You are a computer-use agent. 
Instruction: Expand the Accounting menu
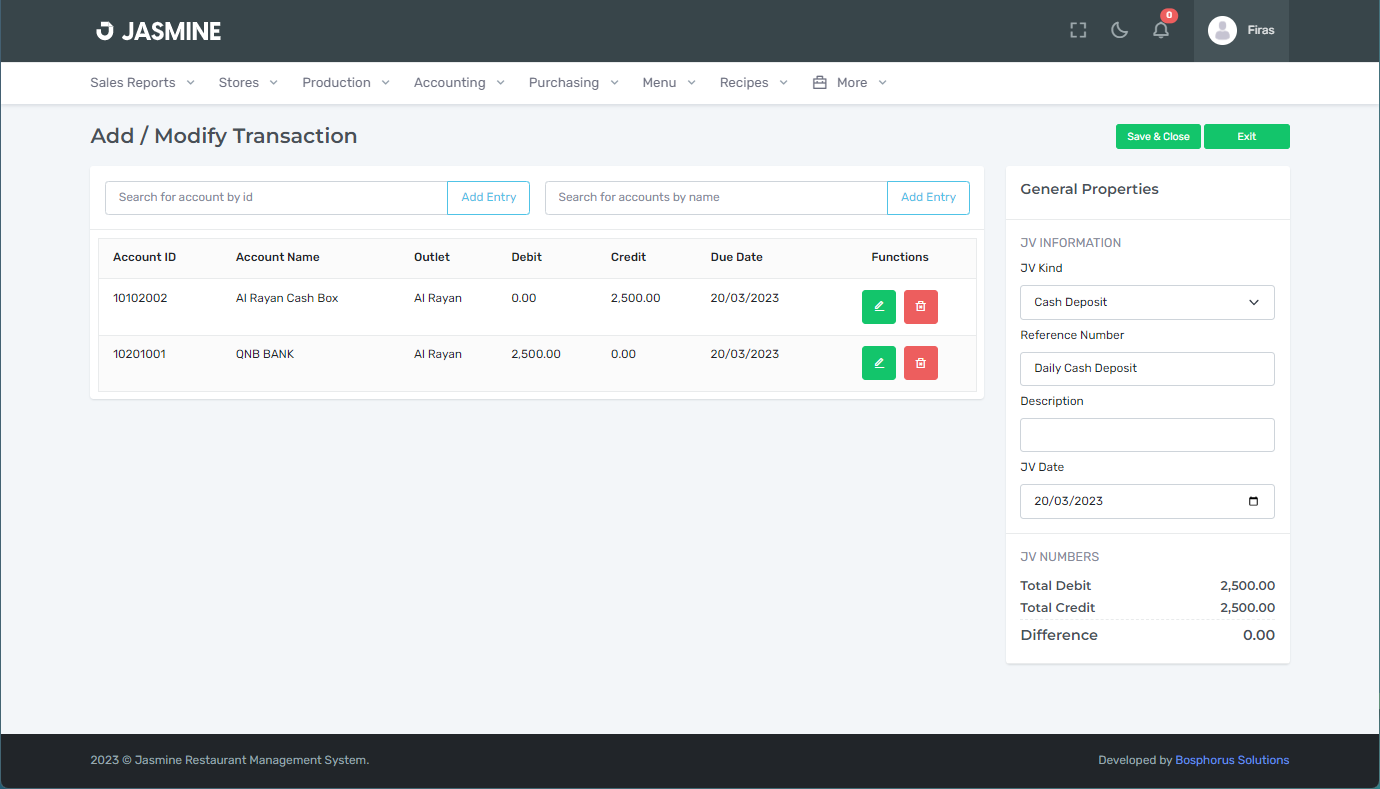coord(459,83)
